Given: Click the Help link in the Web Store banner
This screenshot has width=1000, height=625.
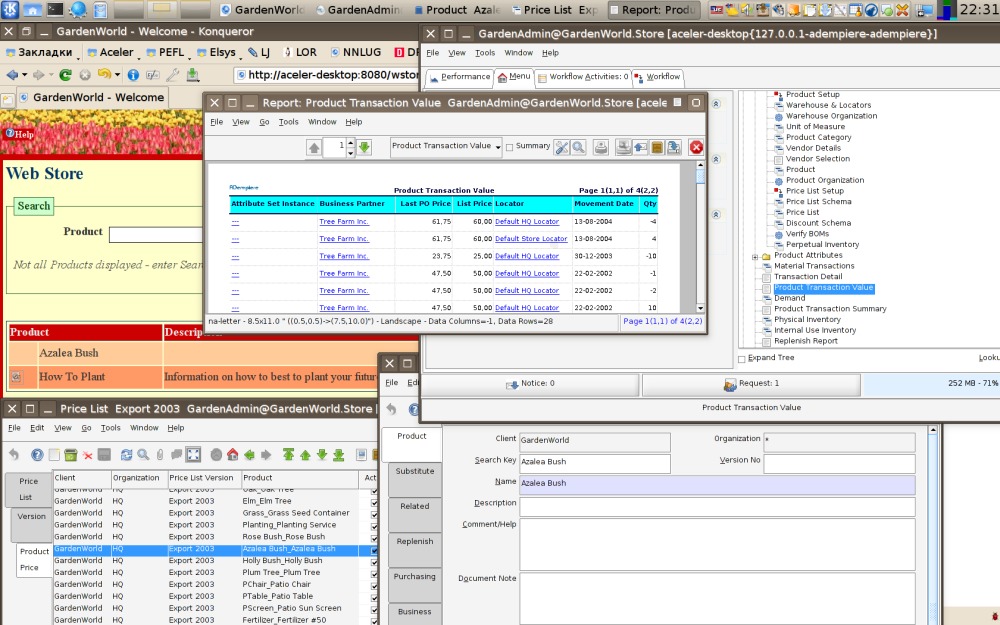Looking at the screenshot, I should click(x=20, y=135).
